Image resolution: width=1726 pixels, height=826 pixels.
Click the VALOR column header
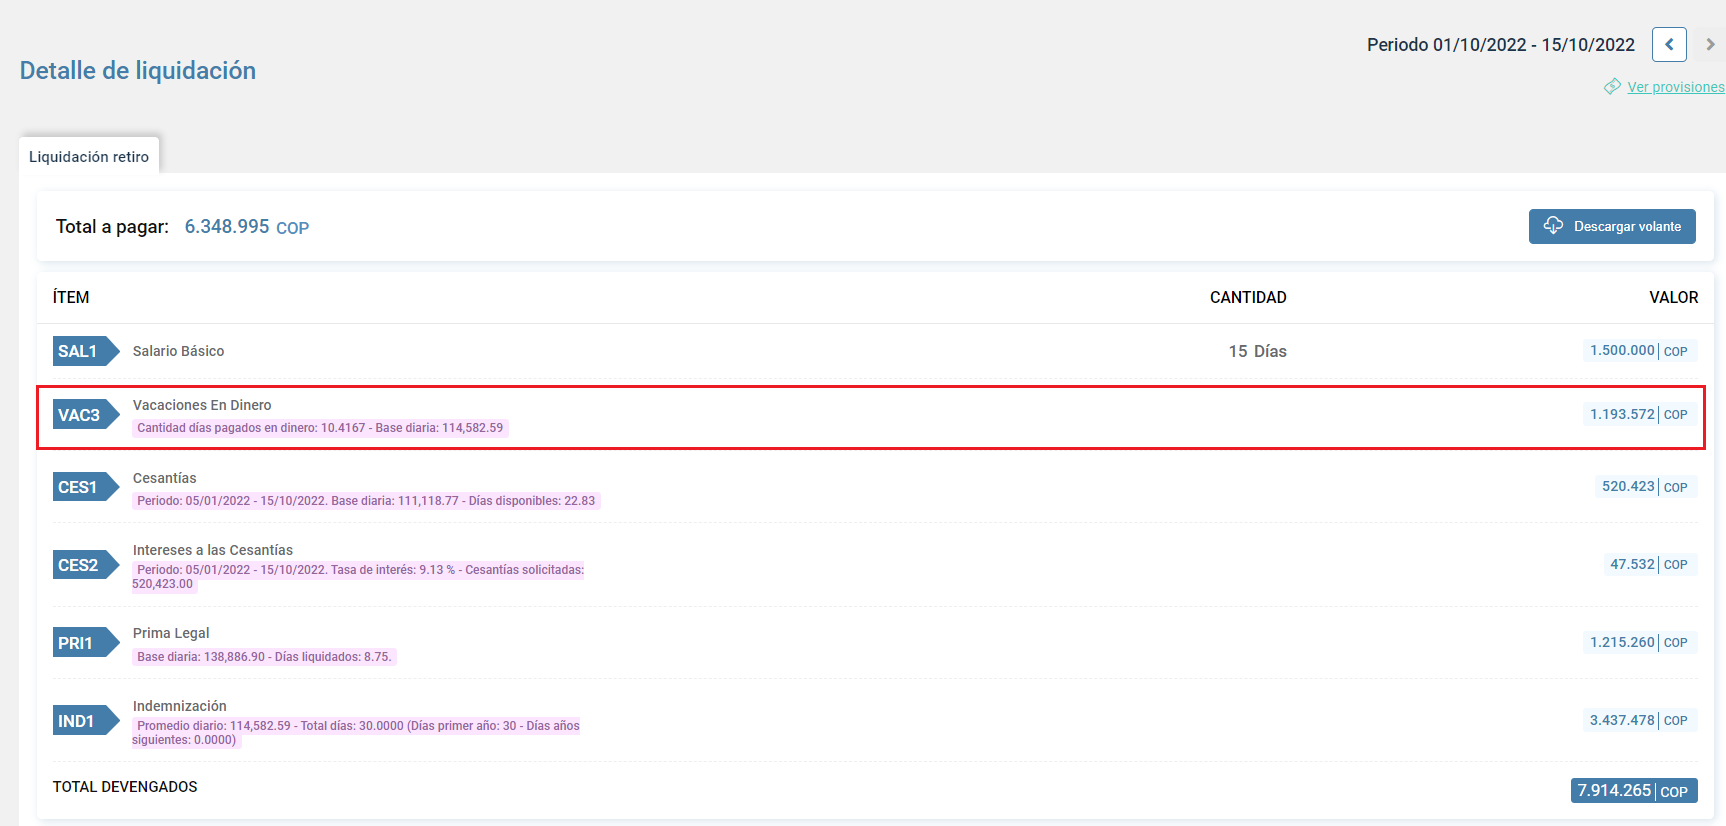(x=1673, y=297)
